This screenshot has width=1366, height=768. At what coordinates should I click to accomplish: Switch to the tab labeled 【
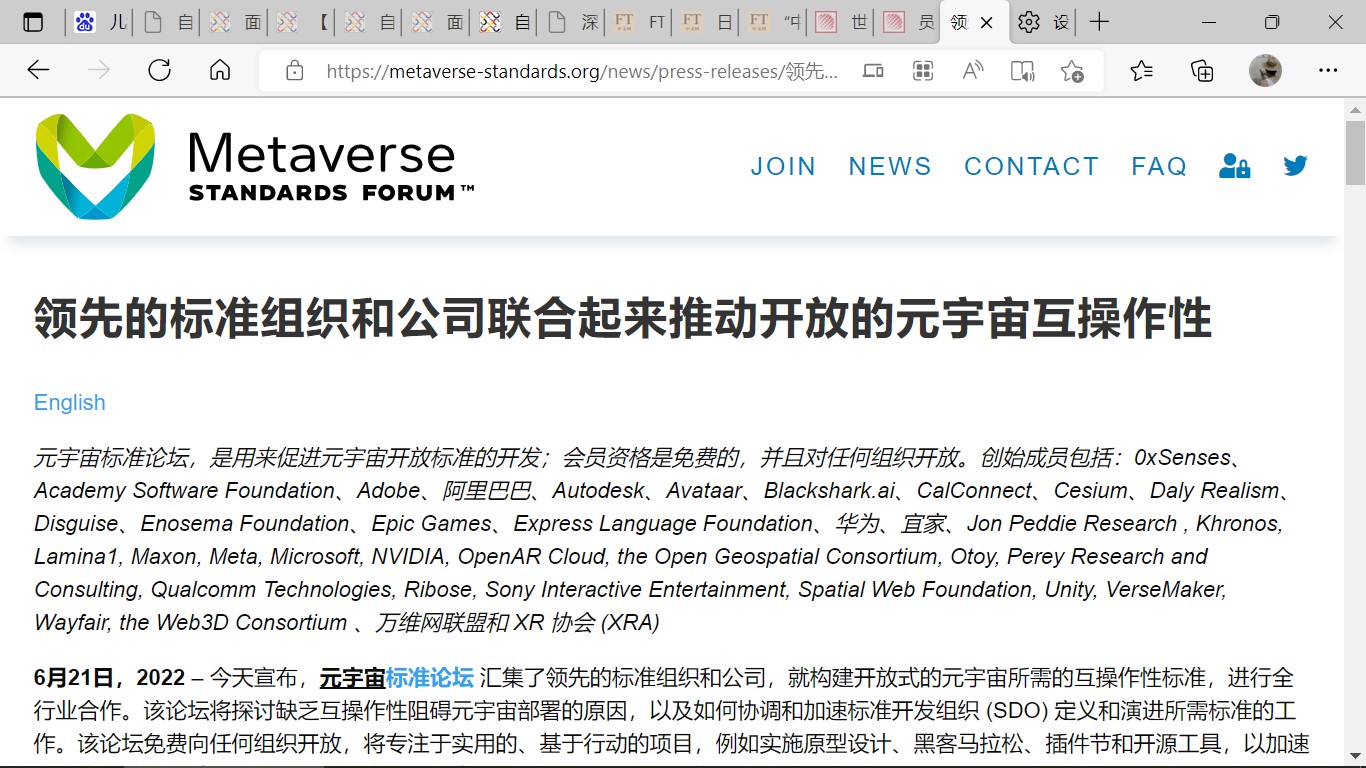click(303, 22)
